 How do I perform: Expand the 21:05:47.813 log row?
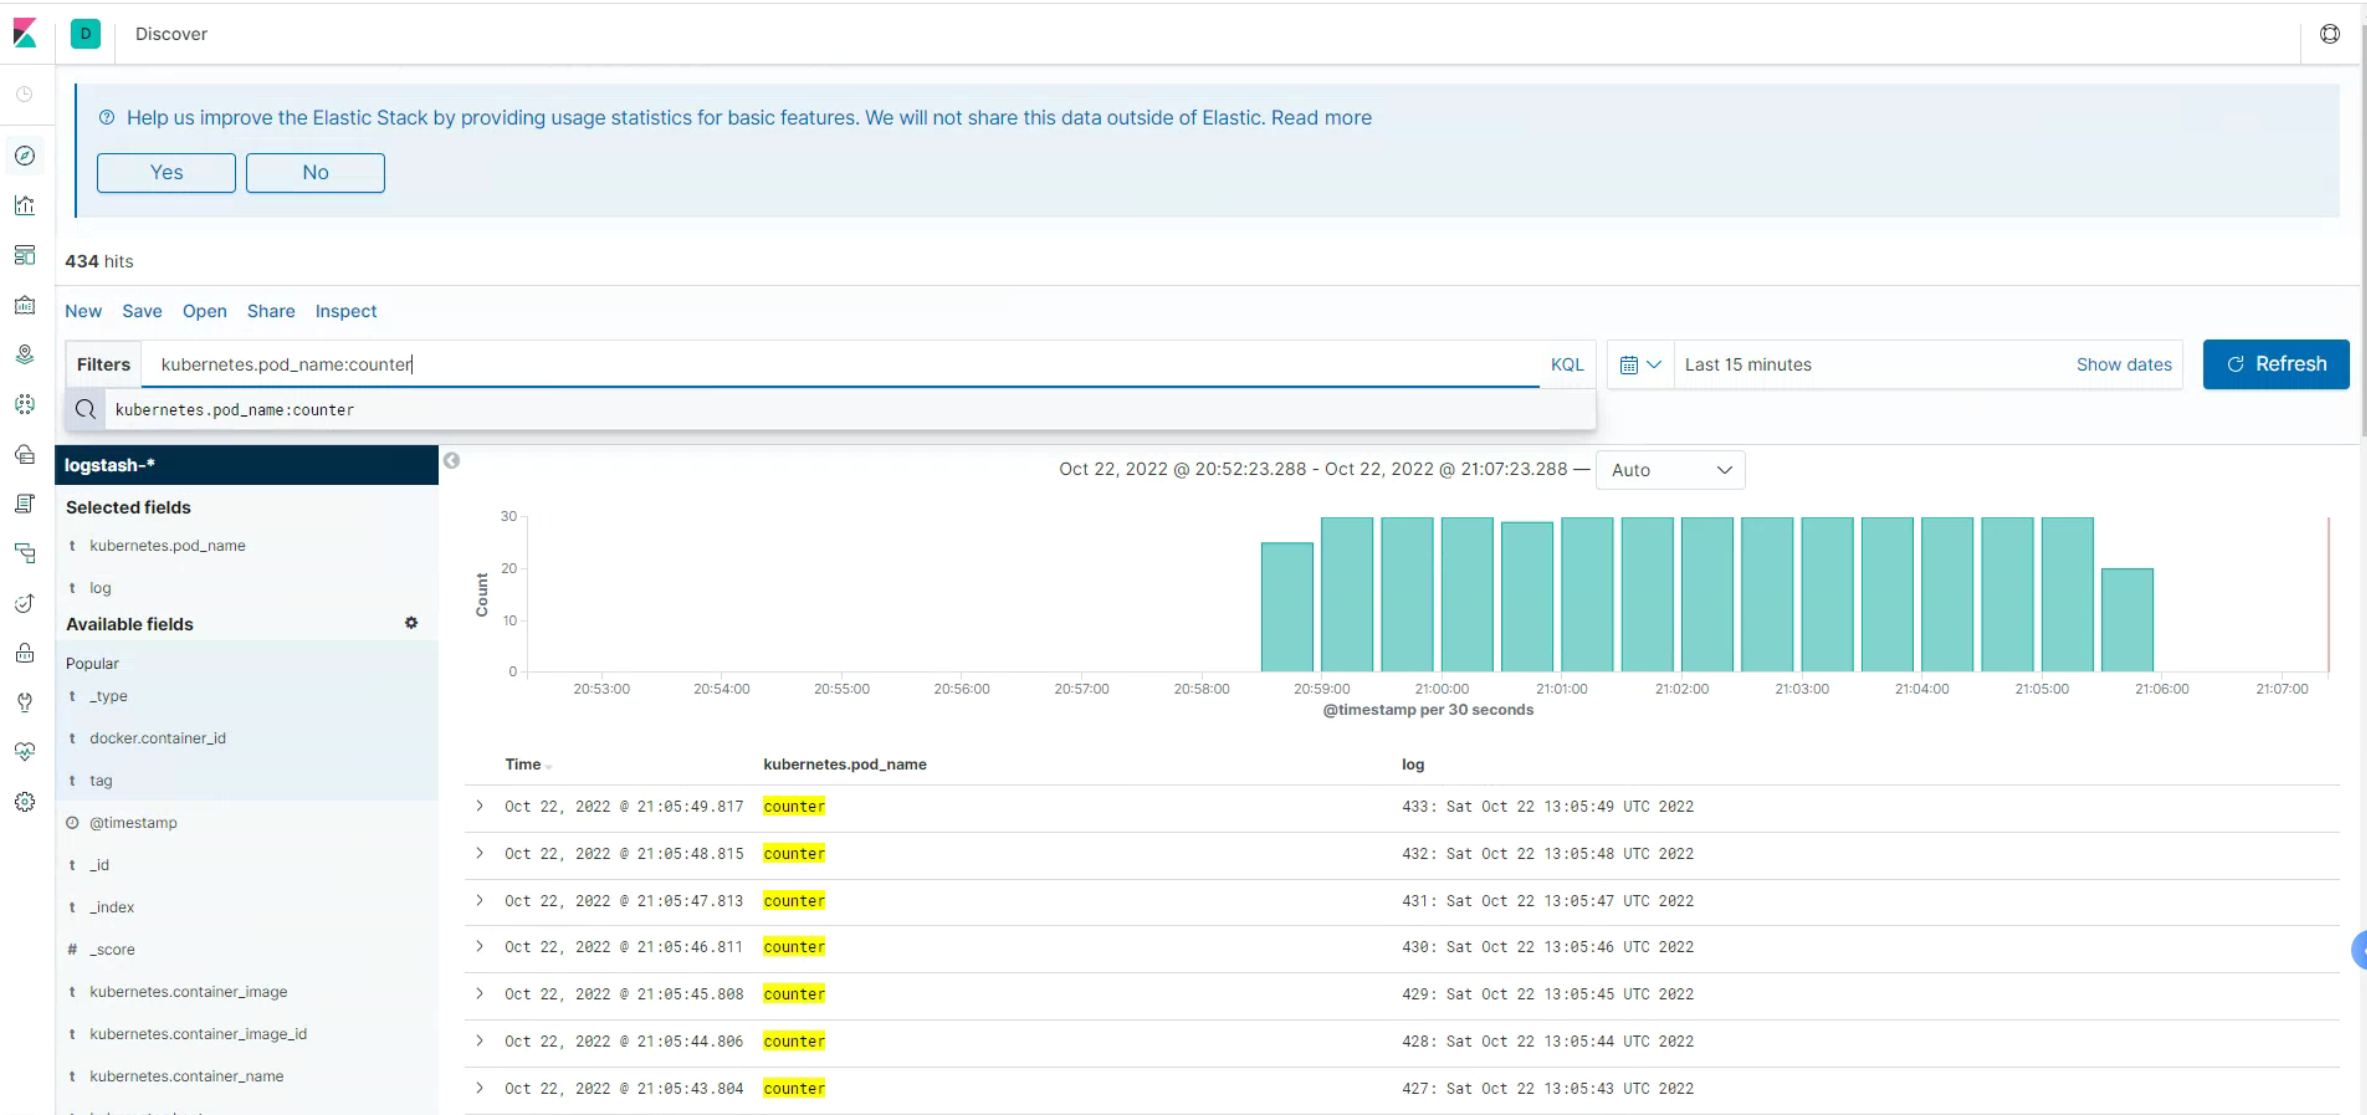[x=480, y=900]
